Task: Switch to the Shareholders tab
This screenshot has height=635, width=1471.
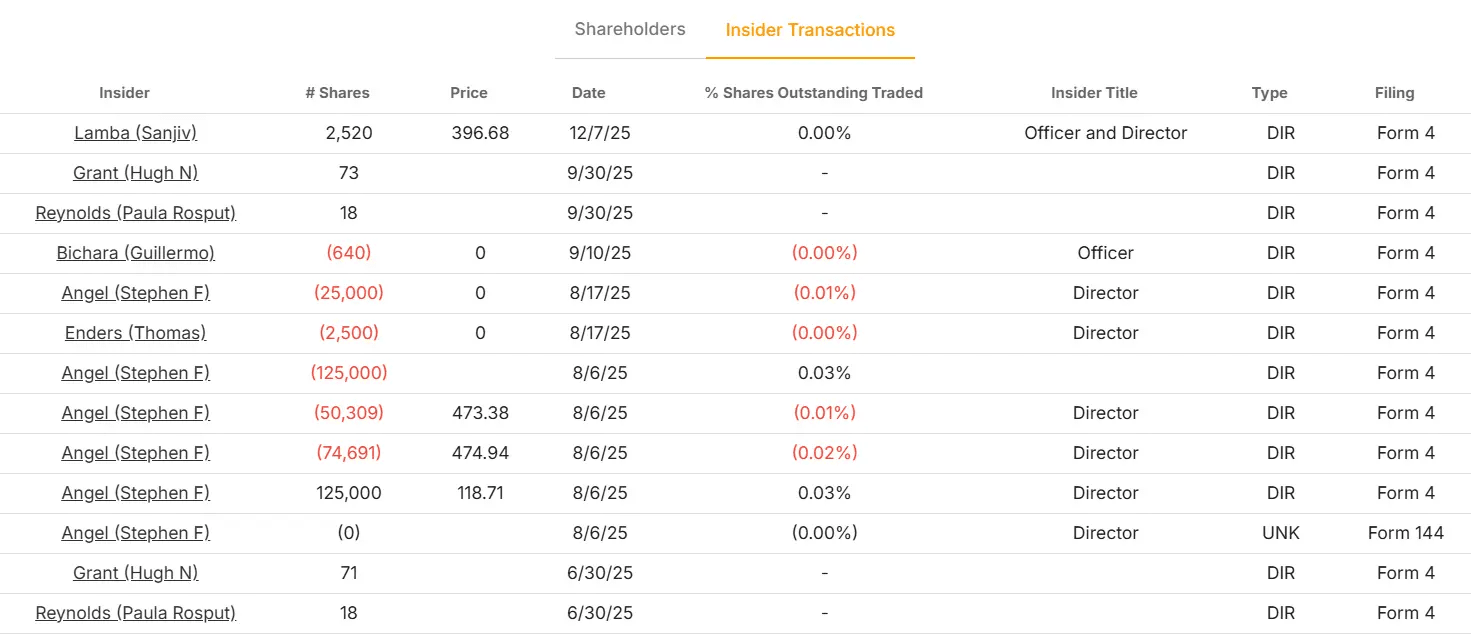Action: pyautogui.click(x=630, y=29)
